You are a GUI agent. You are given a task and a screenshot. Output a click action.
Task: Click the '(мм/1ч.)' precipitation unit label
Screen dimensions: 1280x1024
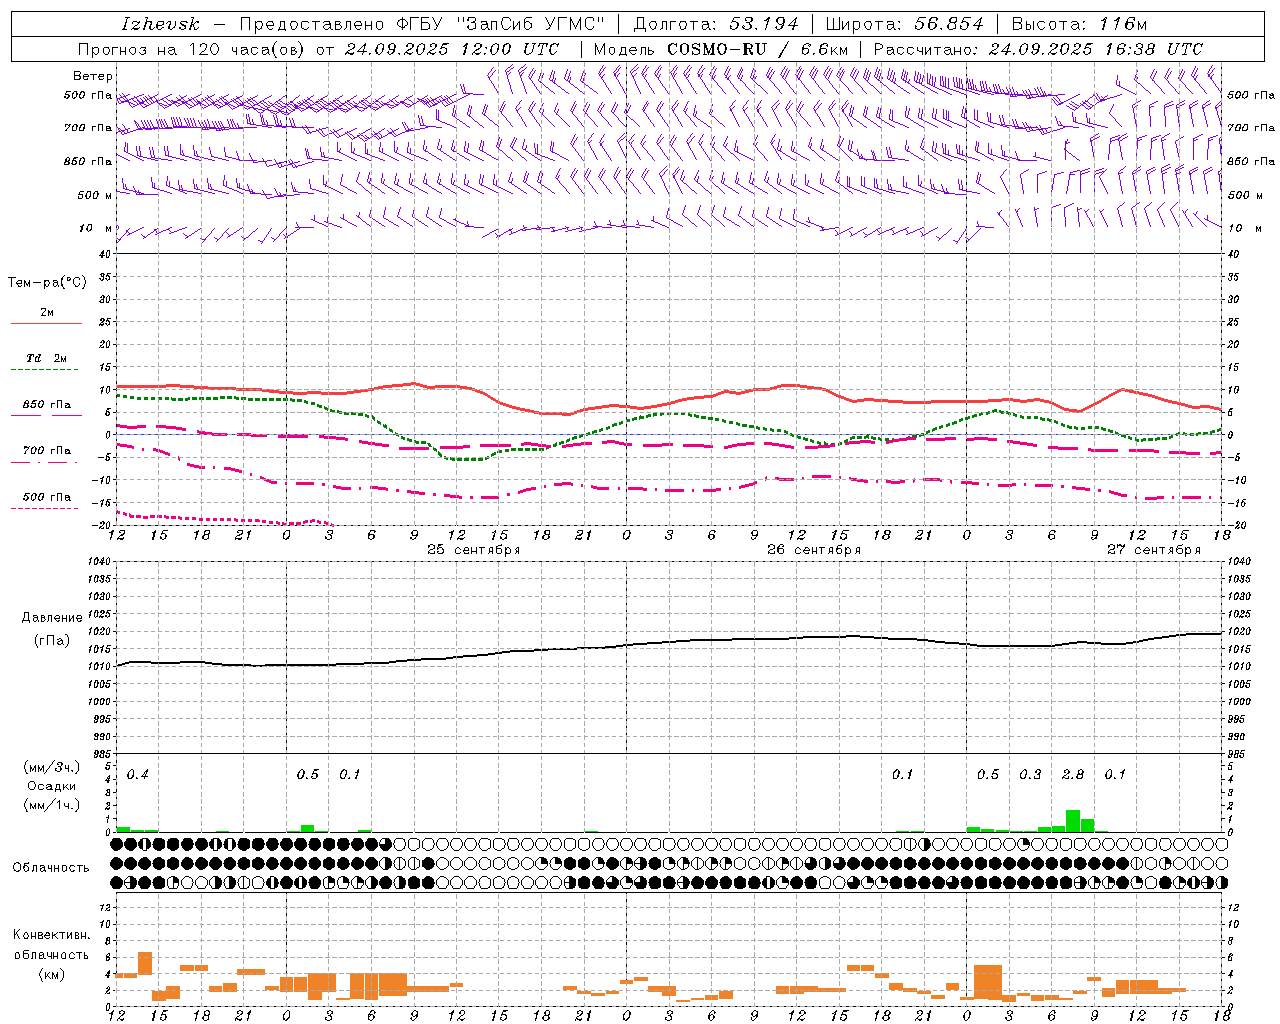point(52,805)
